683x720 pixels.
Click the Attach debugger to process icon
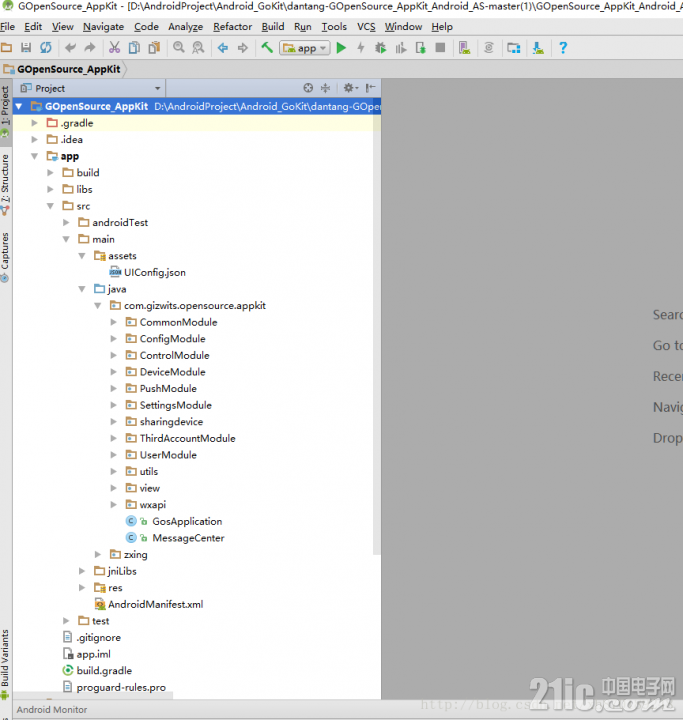click(421, 48)
